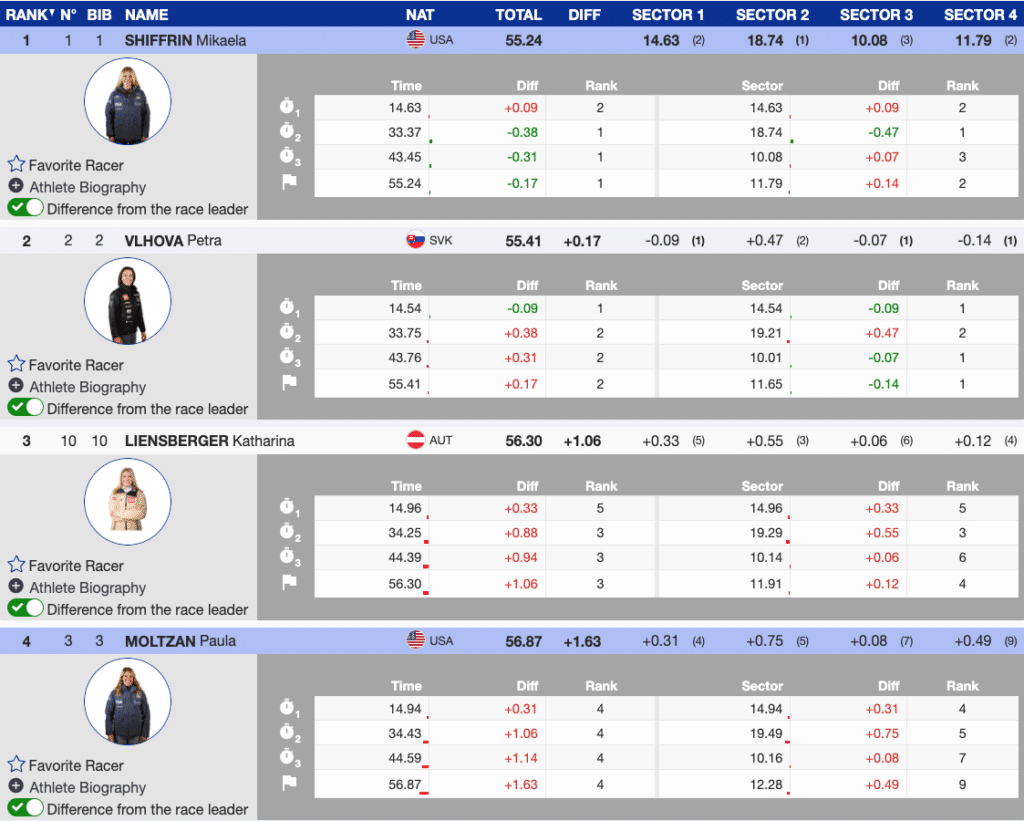Screen dimensions: 1024x821
Task: Click Liensberger's Favorite Racer star icon
Action: pyautogui.click(x=16, y=565)
